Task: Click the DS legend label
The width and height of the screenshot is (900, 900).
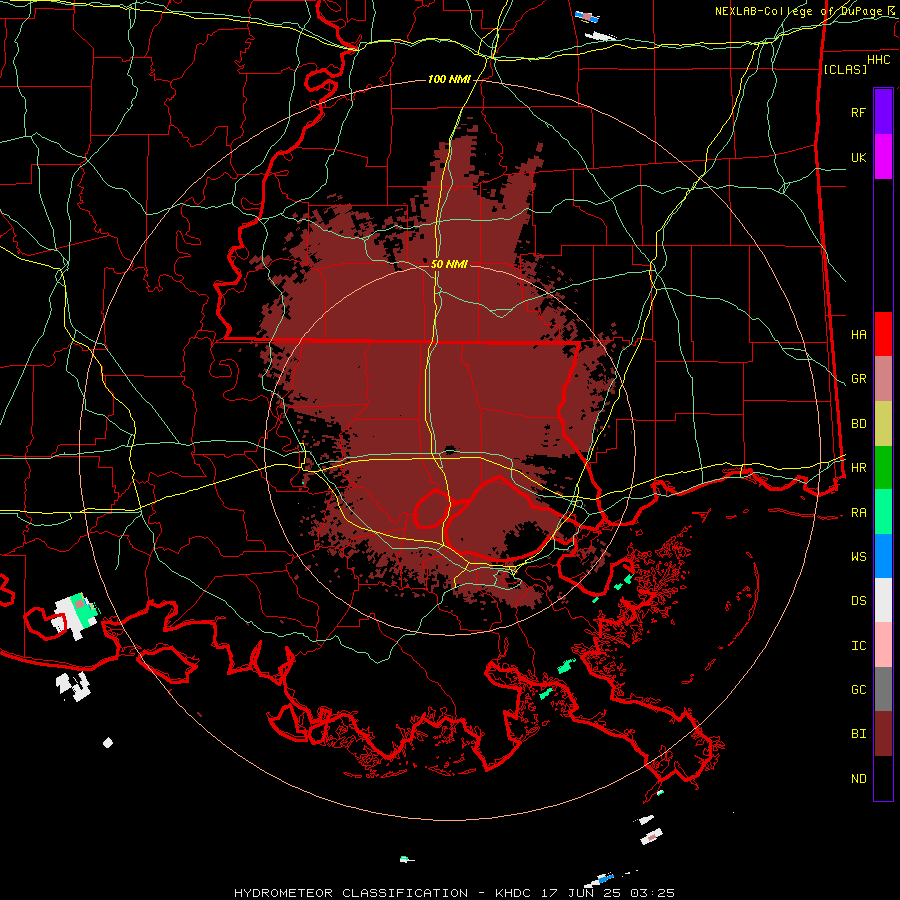Action: pos(858,601)
